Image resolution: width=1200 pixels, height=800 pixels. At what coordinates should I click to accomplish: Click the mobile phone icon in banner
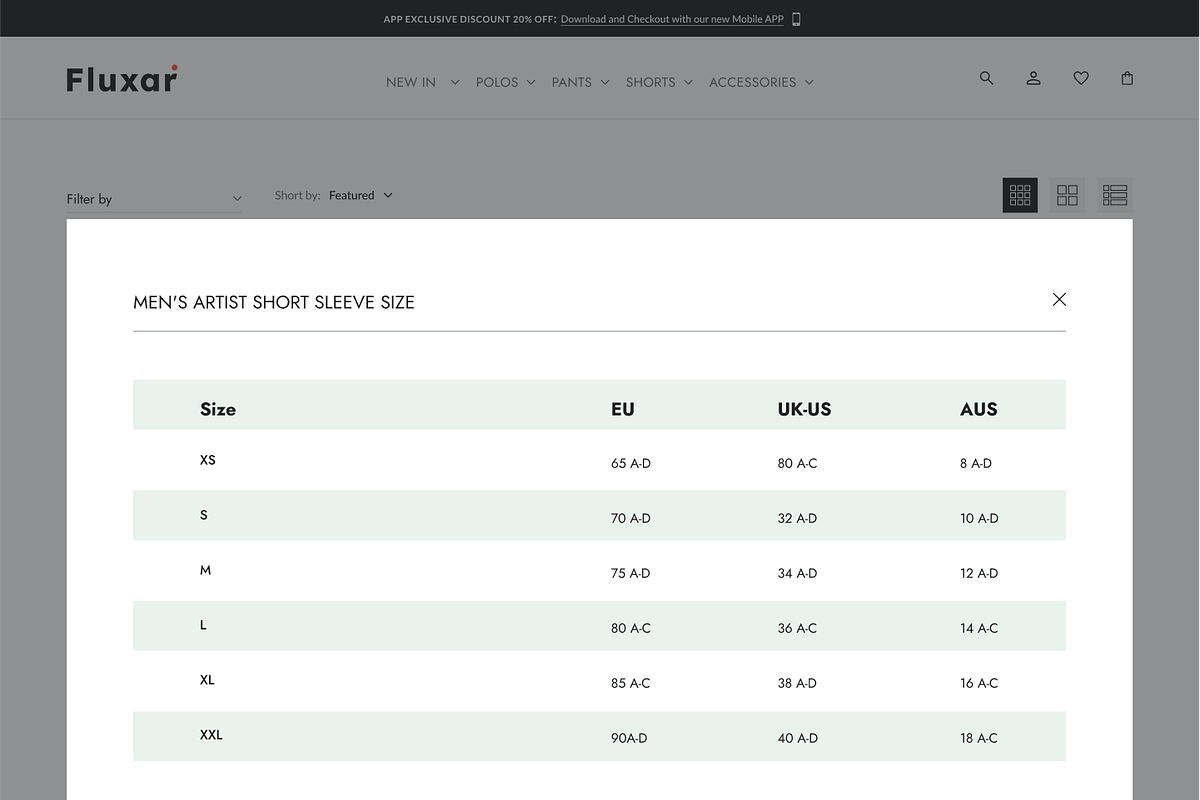(796, 19)
